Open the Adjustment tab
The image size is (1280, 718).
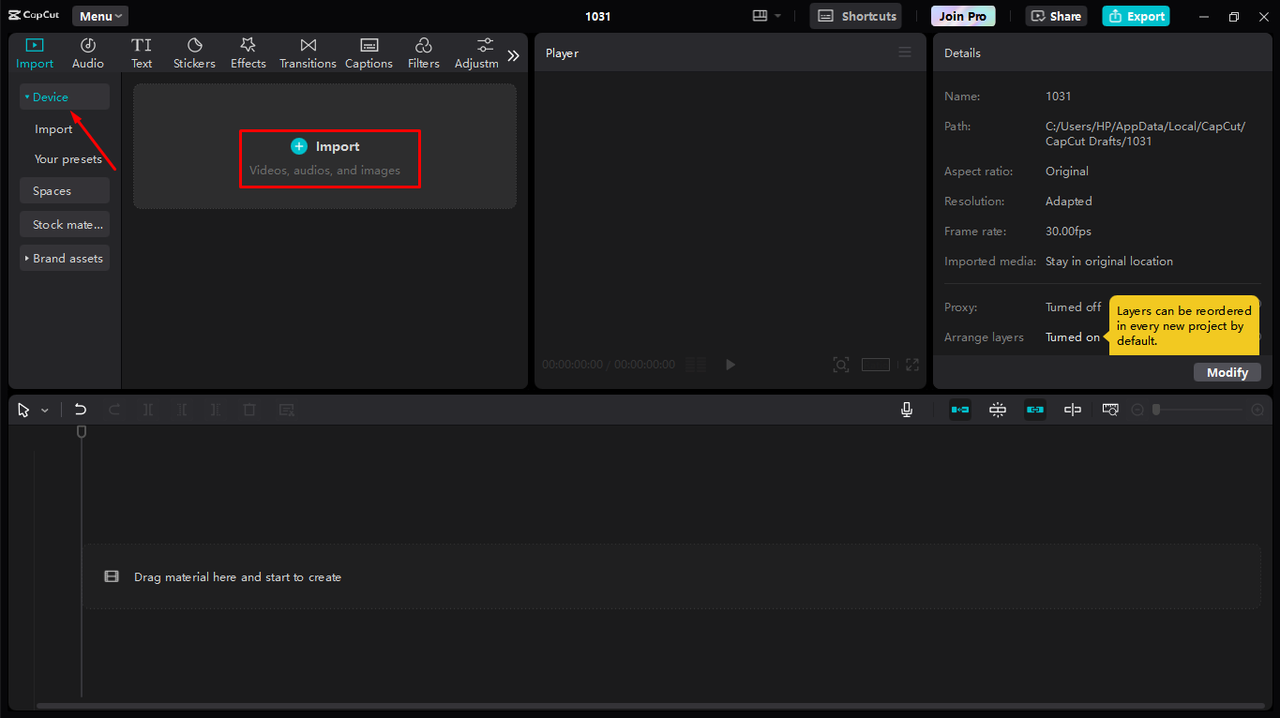[x=477, y=54]
